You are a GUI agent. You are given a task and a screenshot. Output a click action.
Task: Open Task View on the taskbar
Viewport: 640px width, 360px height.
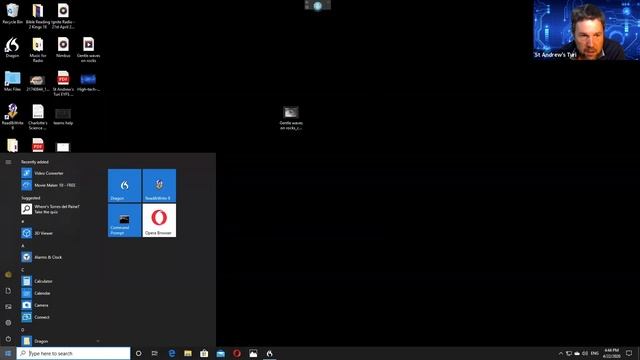click(x=155, y=353)
